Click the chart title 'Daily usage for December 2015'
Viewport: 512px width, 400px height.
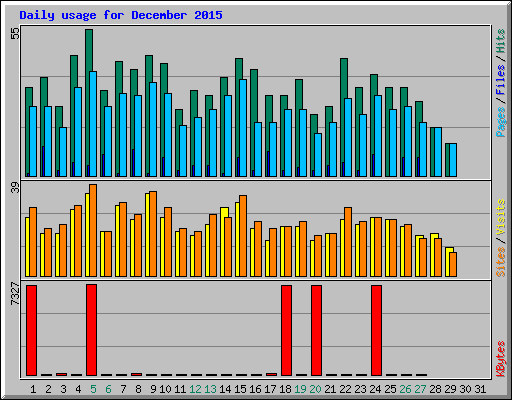[121, 15]
